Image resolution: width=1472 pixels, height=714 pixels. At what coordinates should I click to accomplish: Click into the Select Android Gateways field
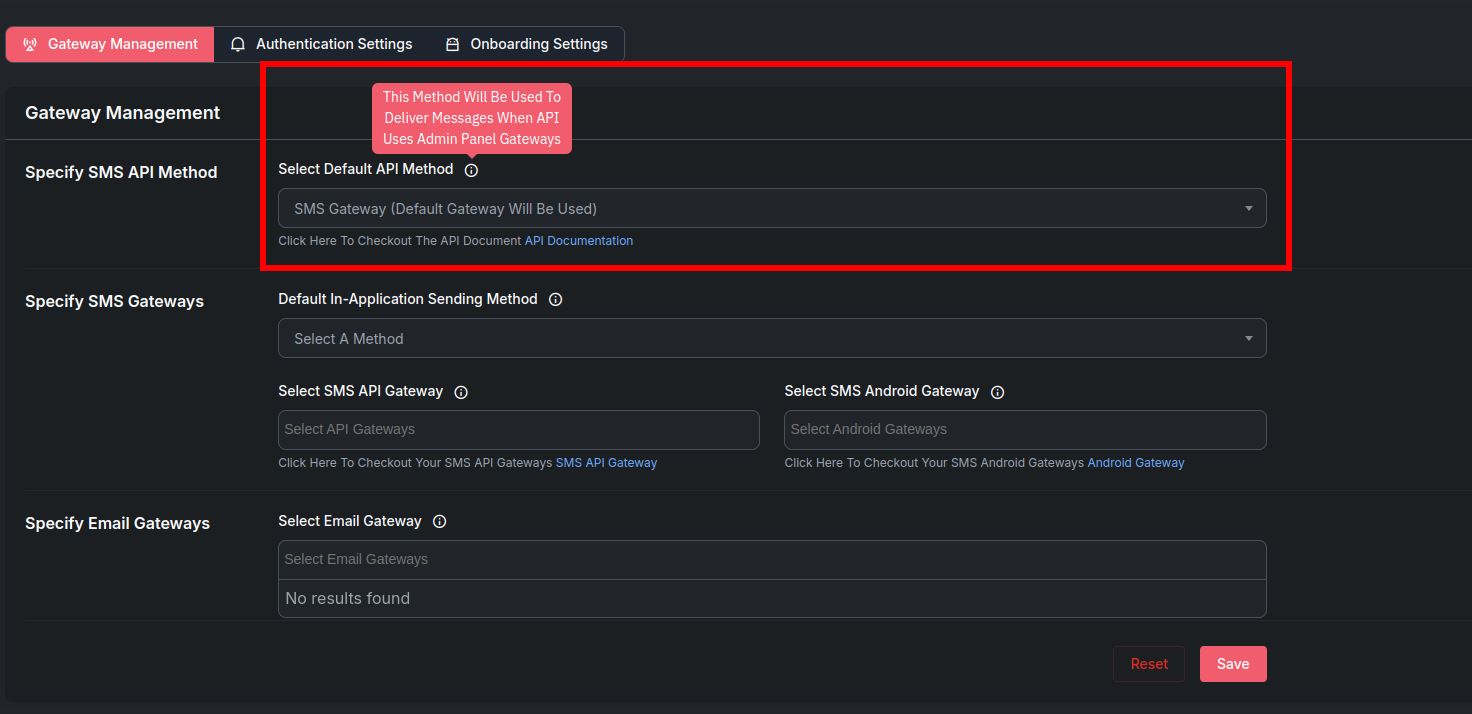[x=1025, y=430]
